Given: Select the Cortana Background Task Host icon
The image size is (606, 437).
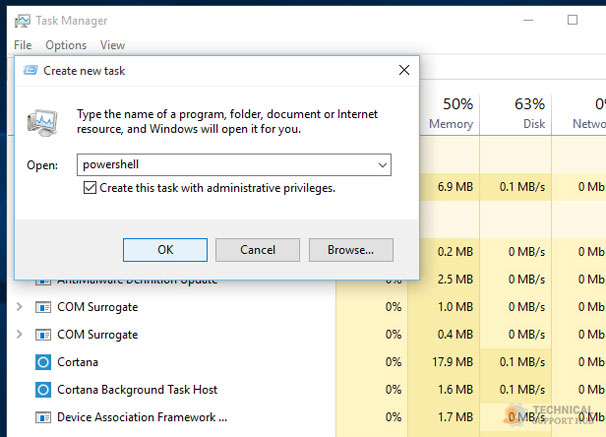Looking at the screenshot, I should coord(43,390).
